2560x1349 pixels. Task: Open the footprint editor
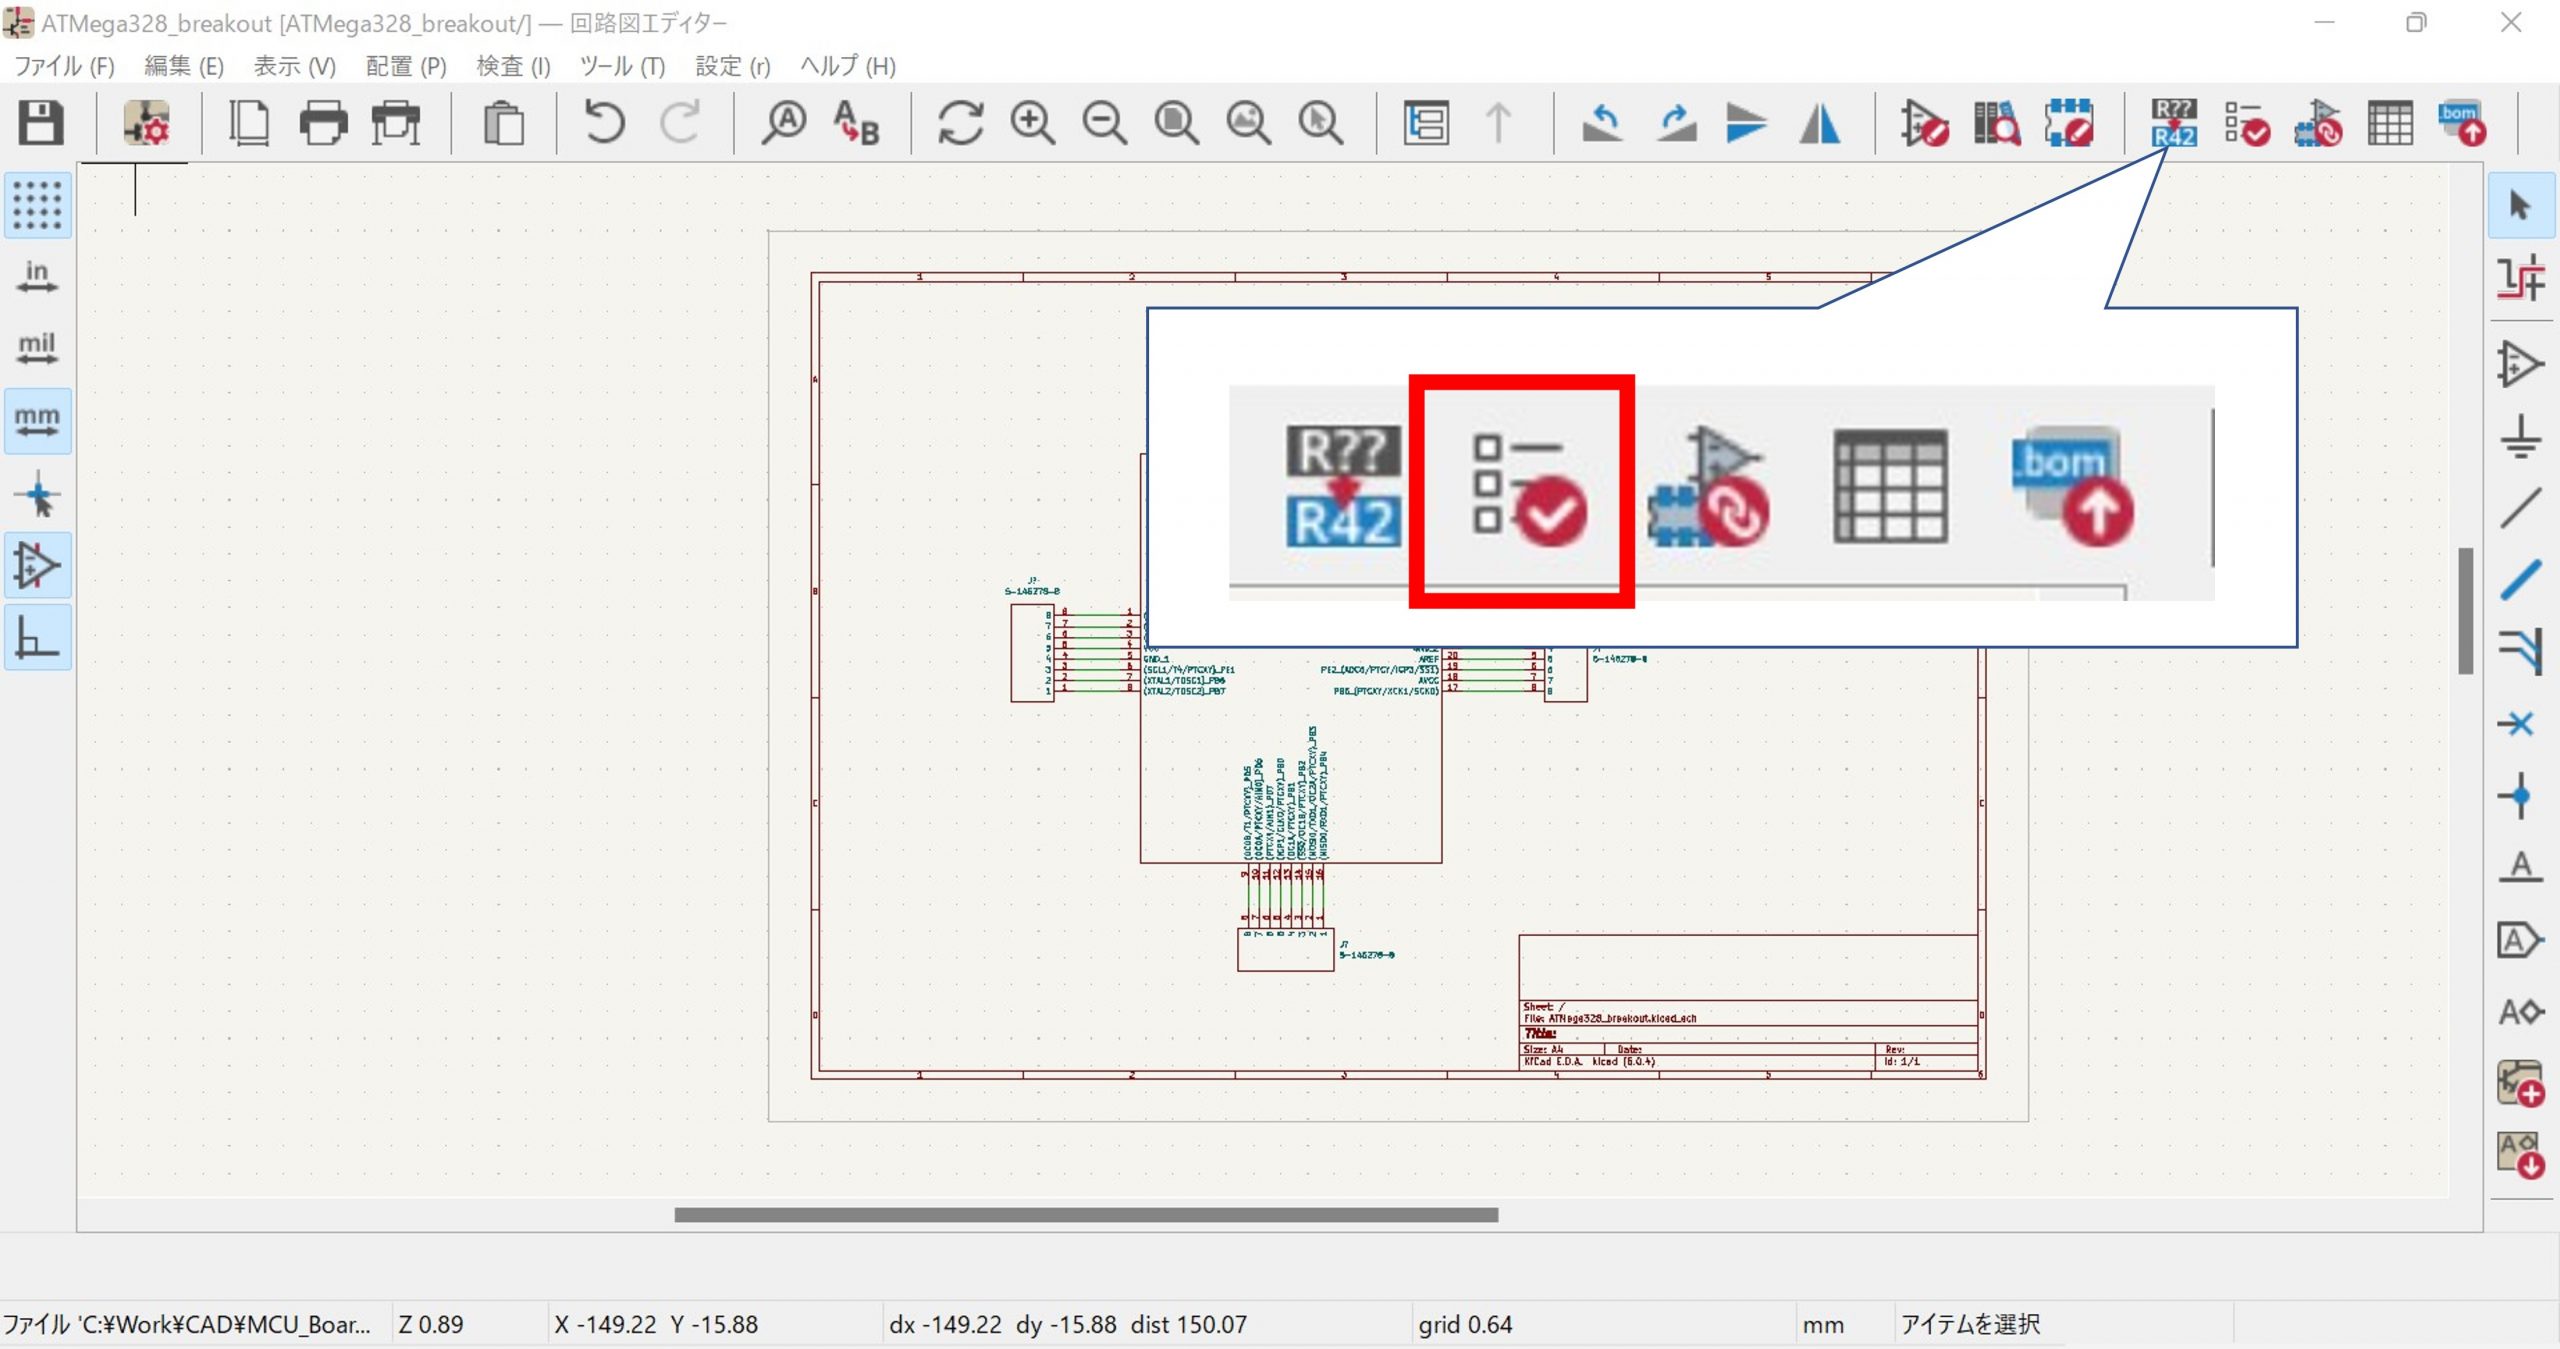[2069, 123]
